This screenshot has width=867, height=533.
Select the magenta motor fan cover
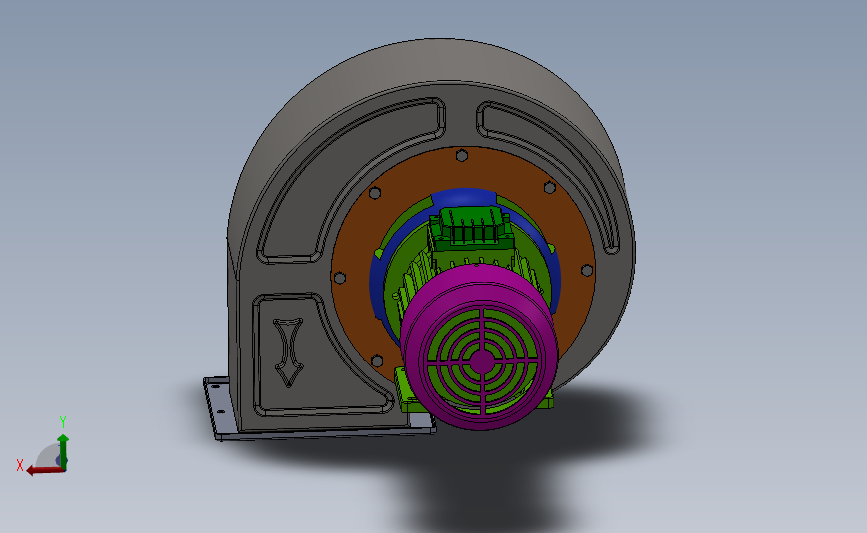coord(479,347)
